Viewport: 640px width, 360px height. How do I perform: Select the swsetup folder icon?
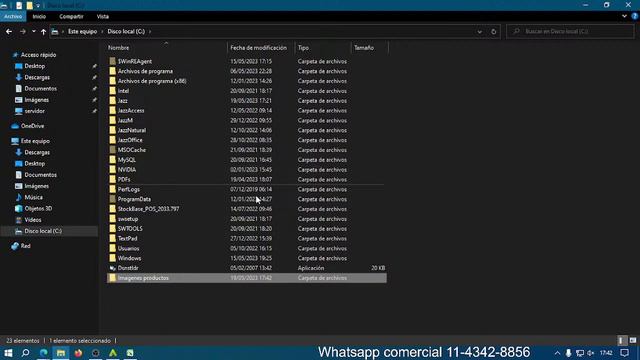[x=113, y=219]
